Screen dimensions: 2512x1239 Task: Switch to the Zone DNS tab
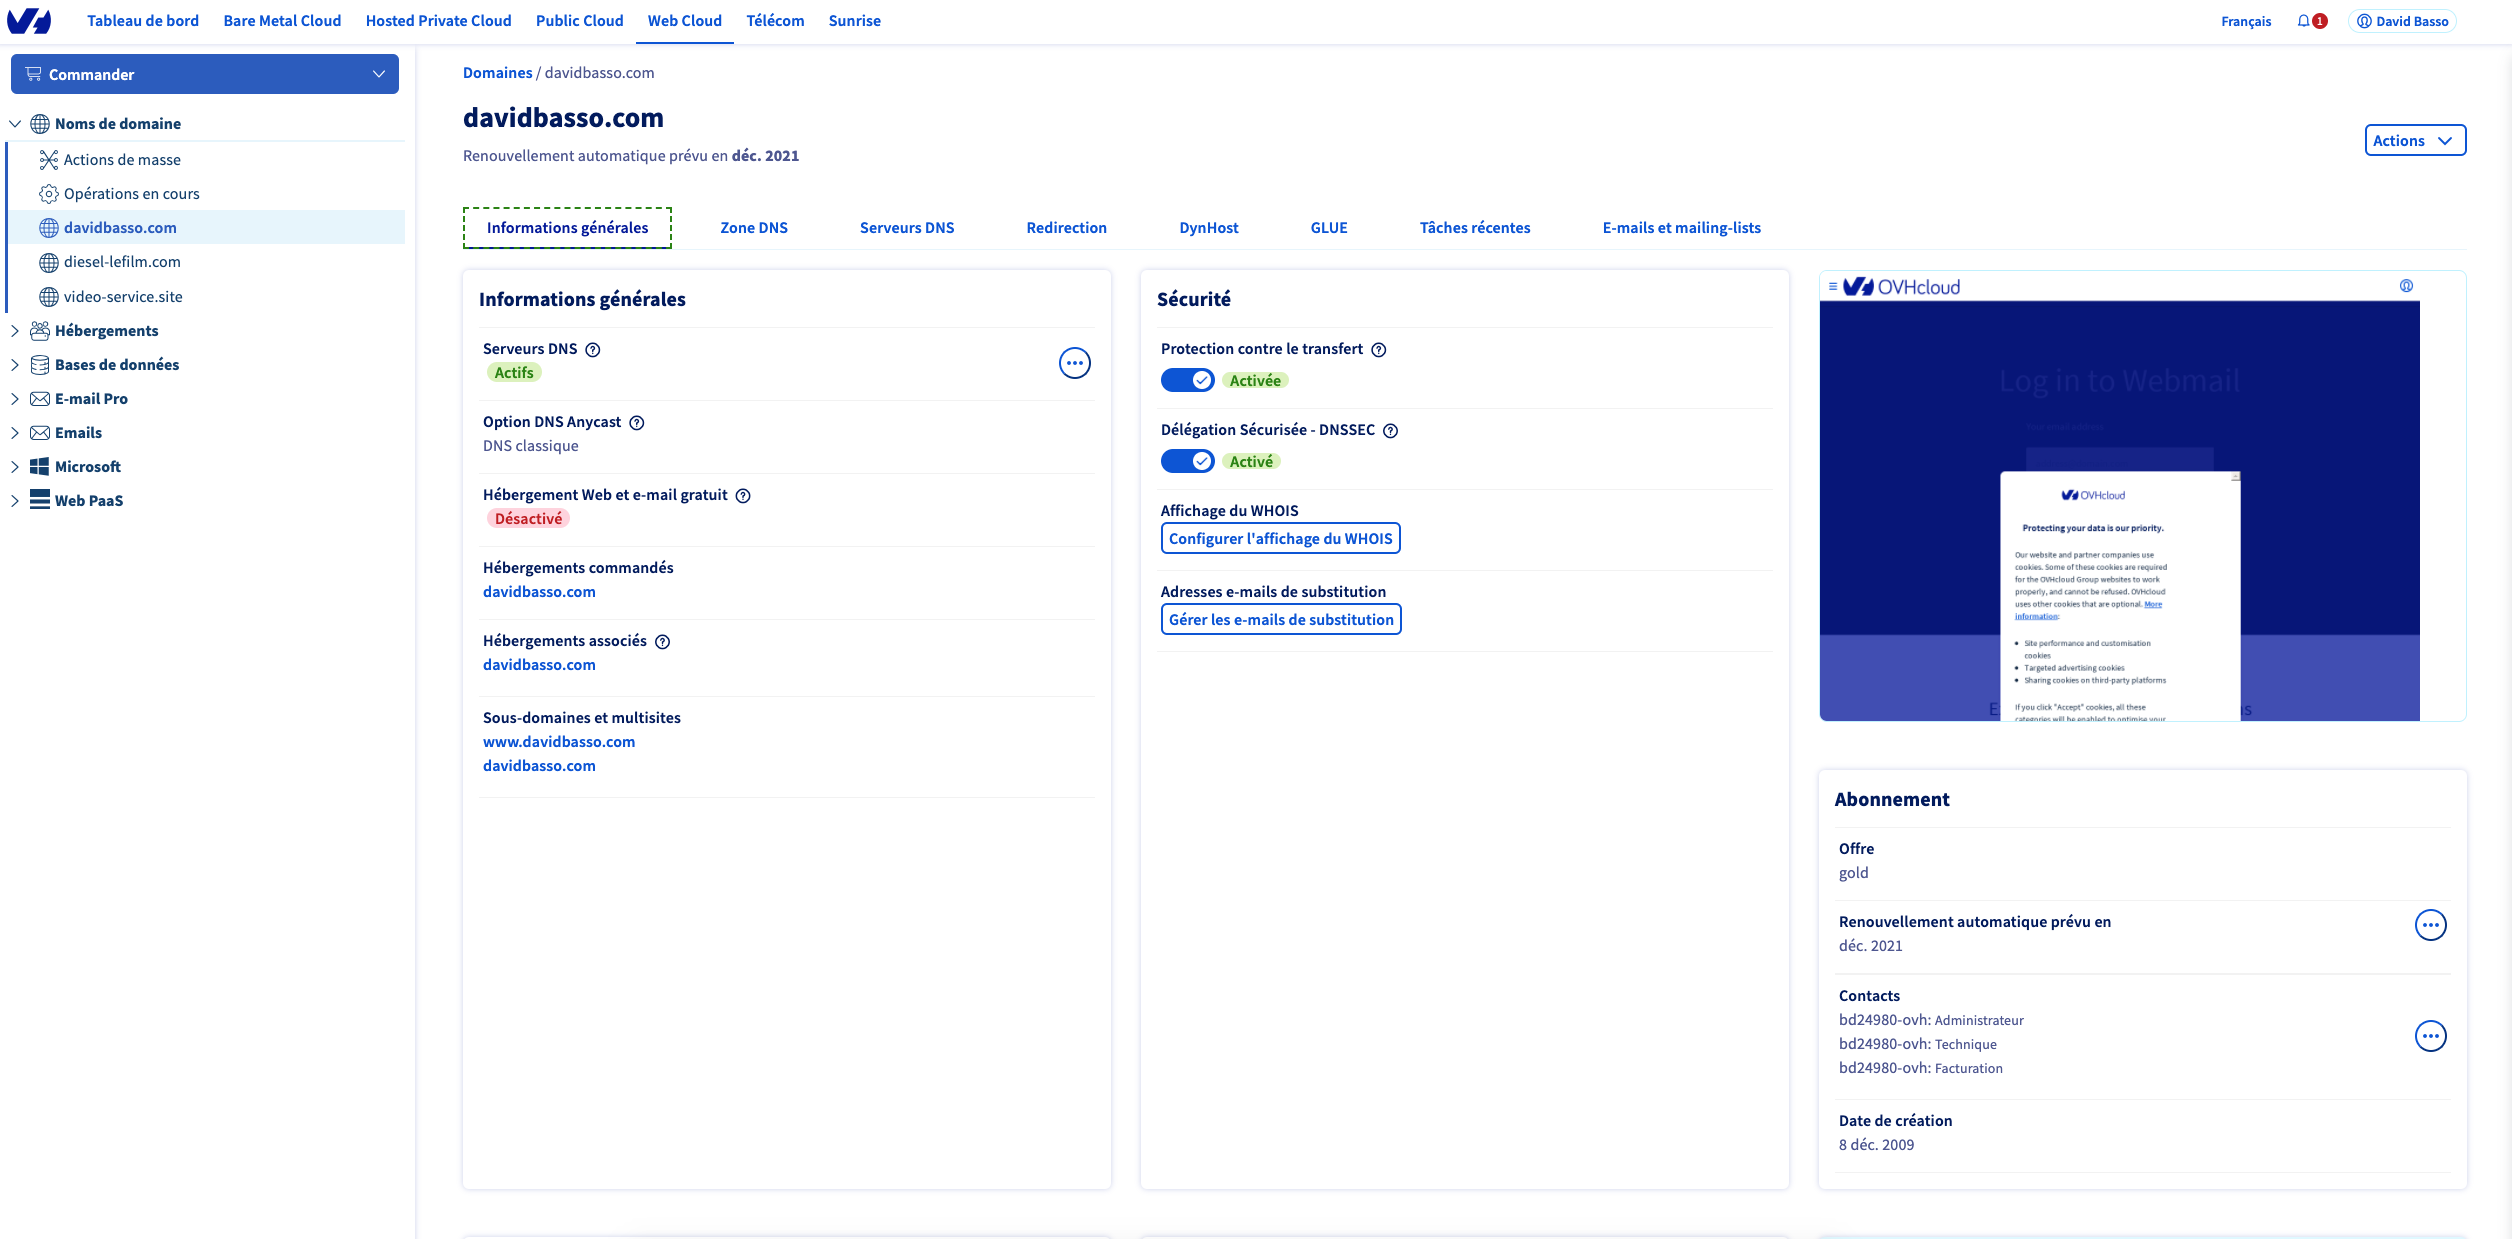tap(754, 228)
